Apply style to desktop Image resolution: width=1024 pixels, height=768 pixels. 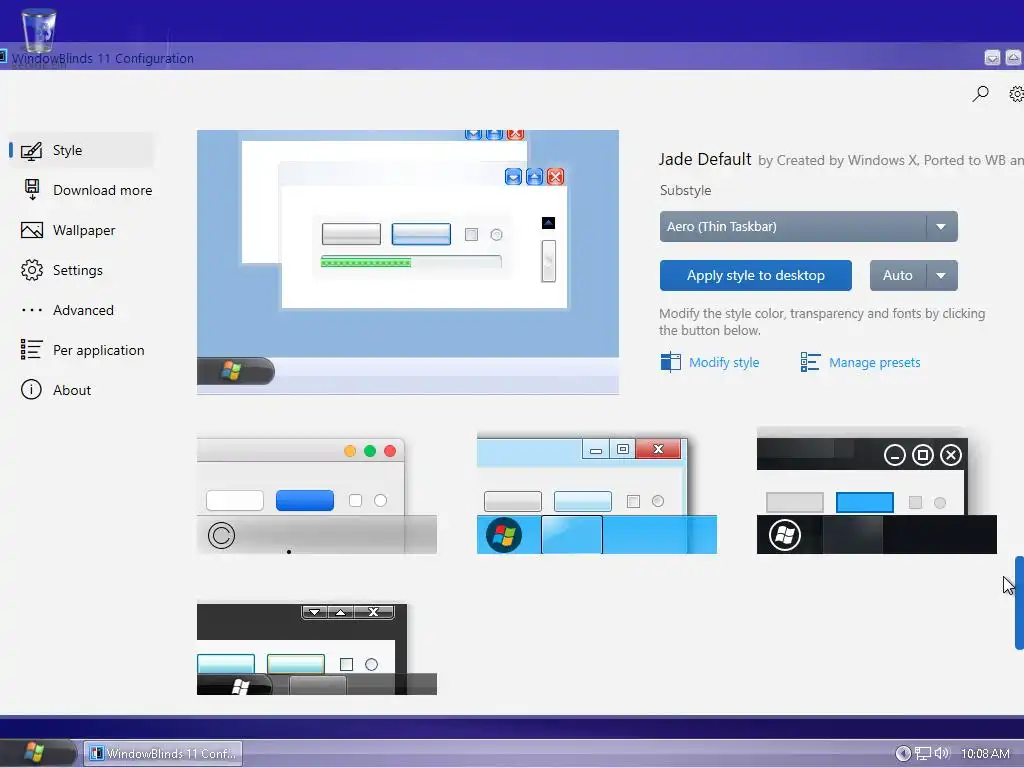(x=756, y=276)
